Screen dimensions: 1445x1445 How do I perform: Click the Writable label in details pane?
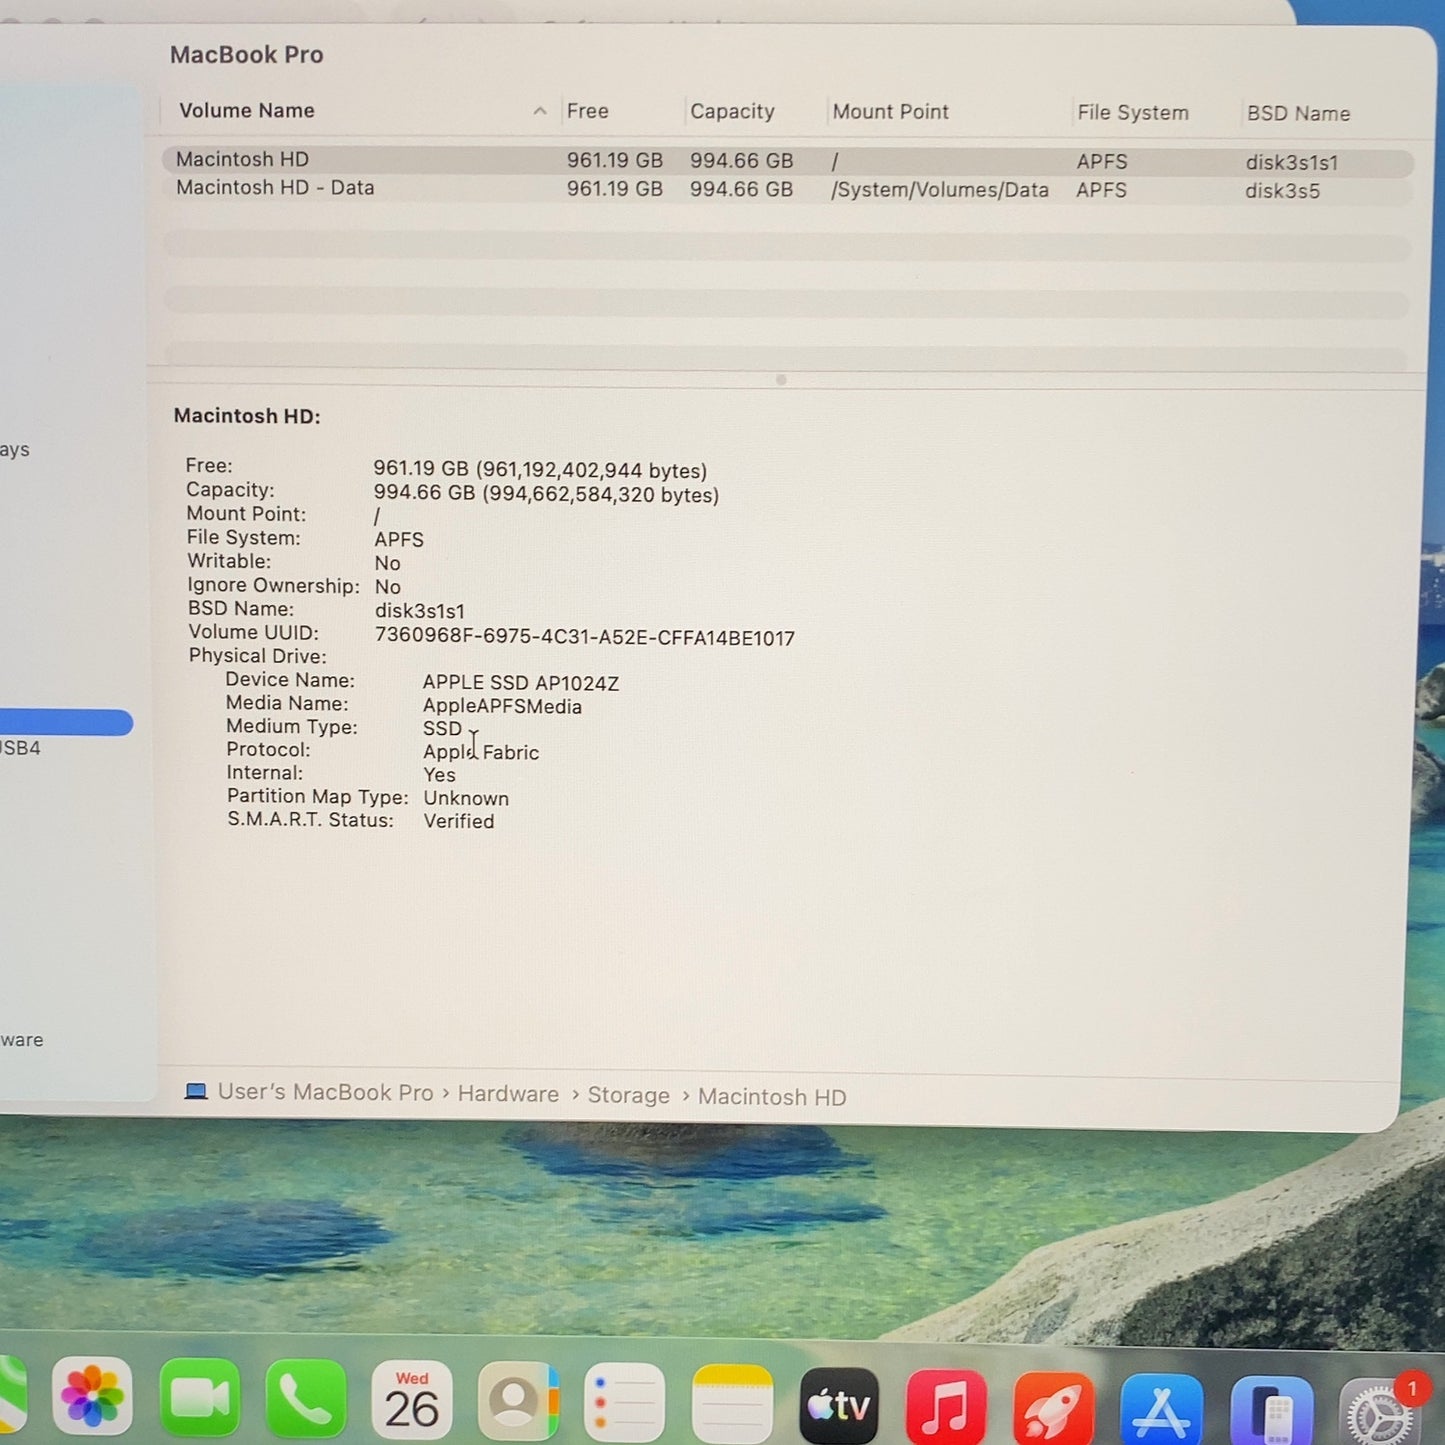(229, 561)
